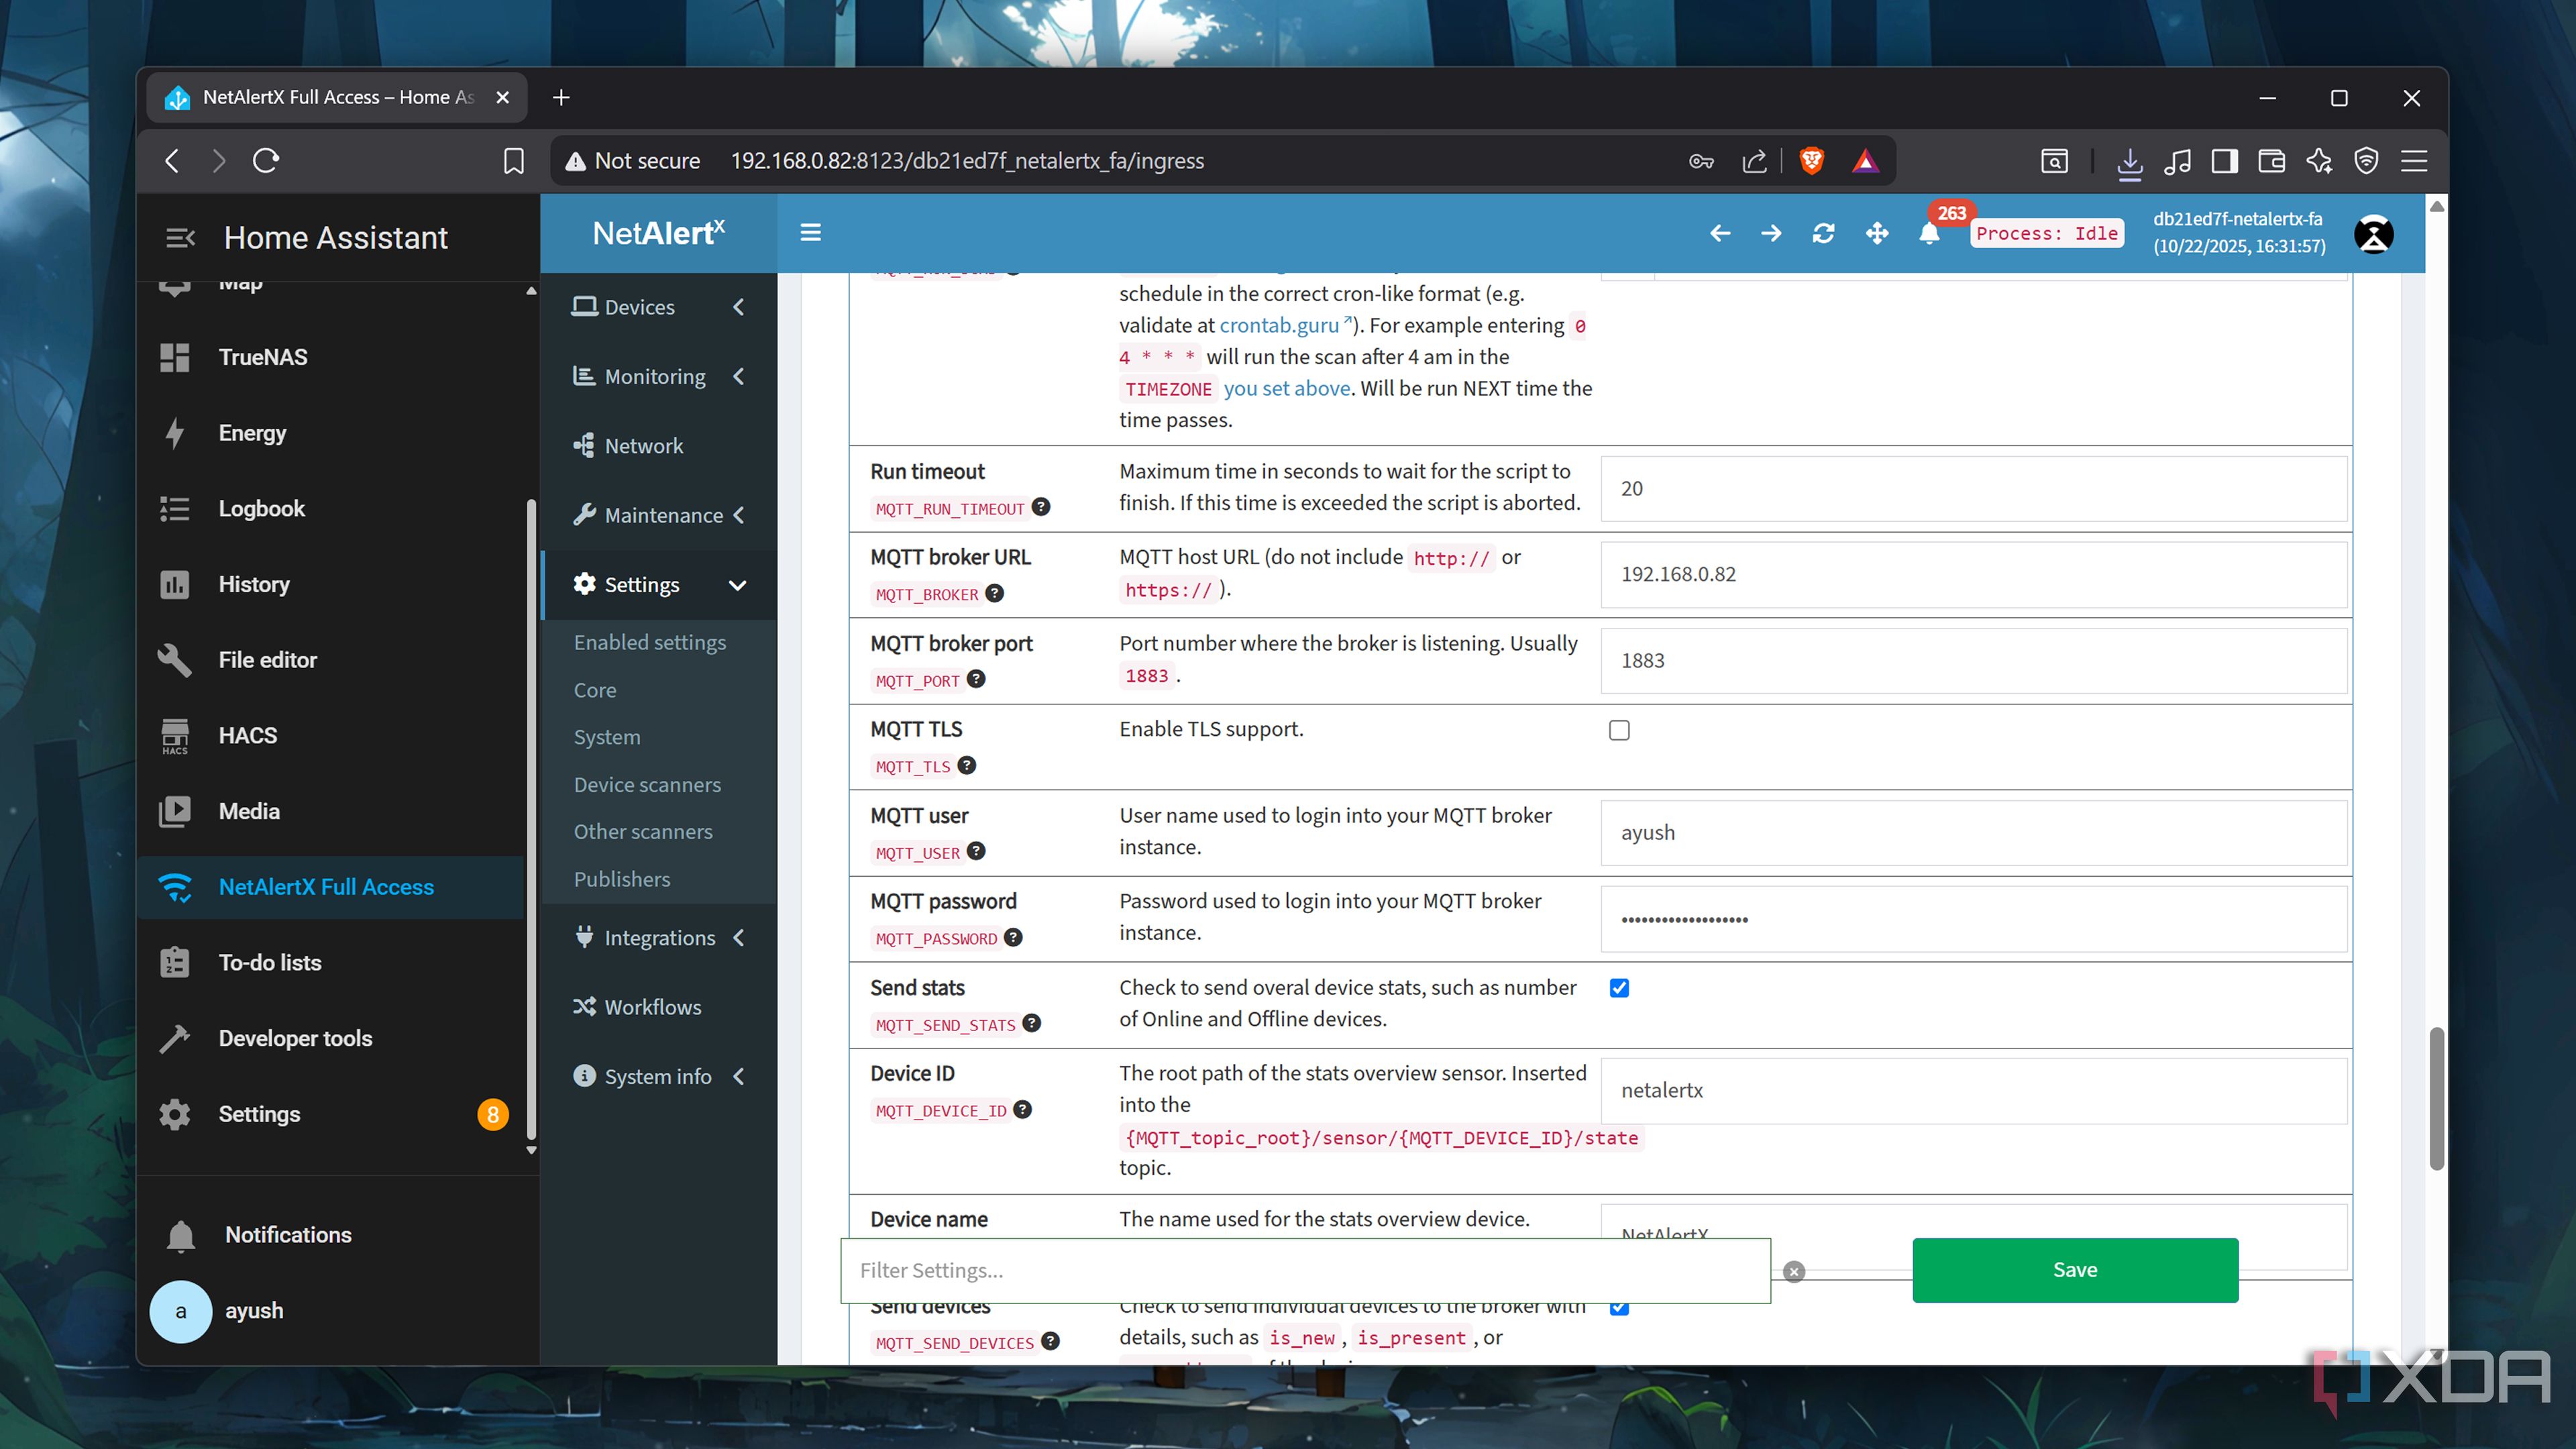Click the NetAlertX refresh icon

(x=1823, y=233)
